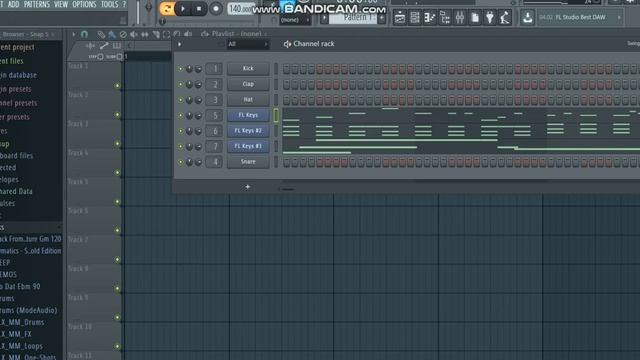The image size is (640, 360).
Task: Click the download content library icon
Action: point(527,18)
